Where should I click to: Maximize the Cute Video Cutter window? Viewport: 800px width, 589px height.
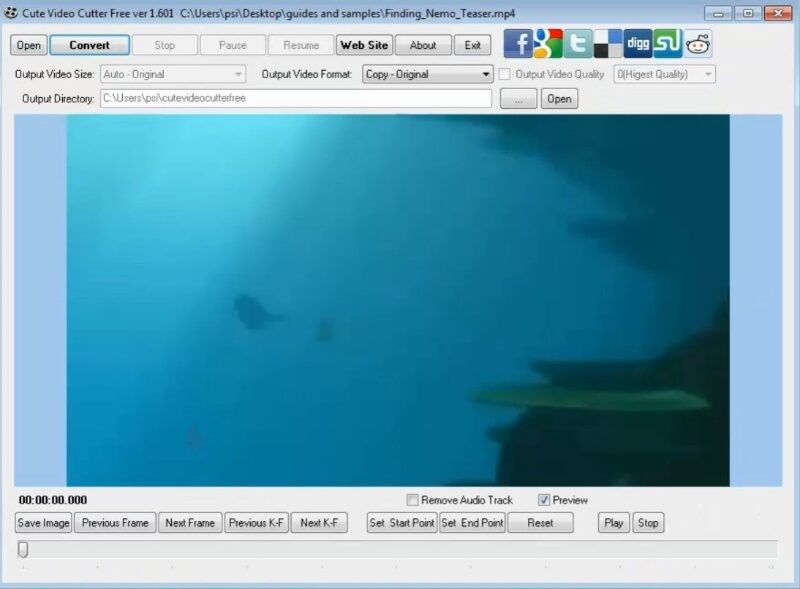tap(748, 13)
